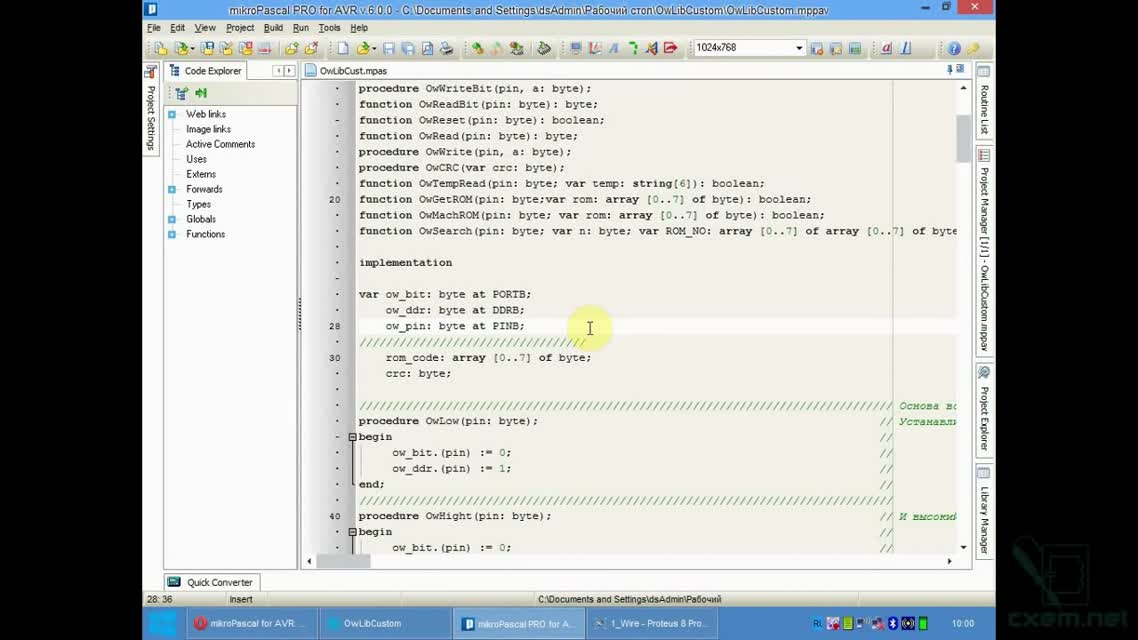The height and width of the screenshot is (640, 1138).
Task: Open the Build menu
Action: pyautogui.click(x=273, y=28)
